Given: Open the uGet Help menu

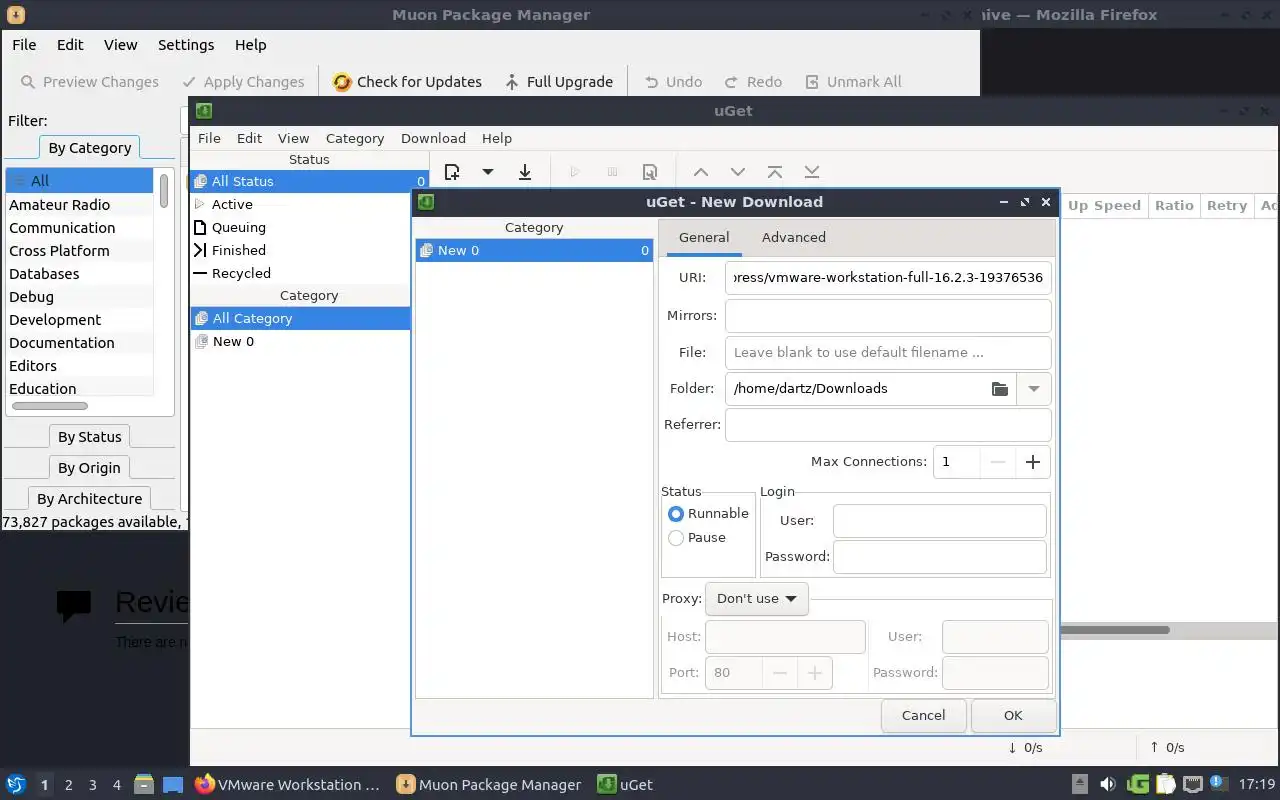Looking at the screenshot, I should (x=497, y=138).
